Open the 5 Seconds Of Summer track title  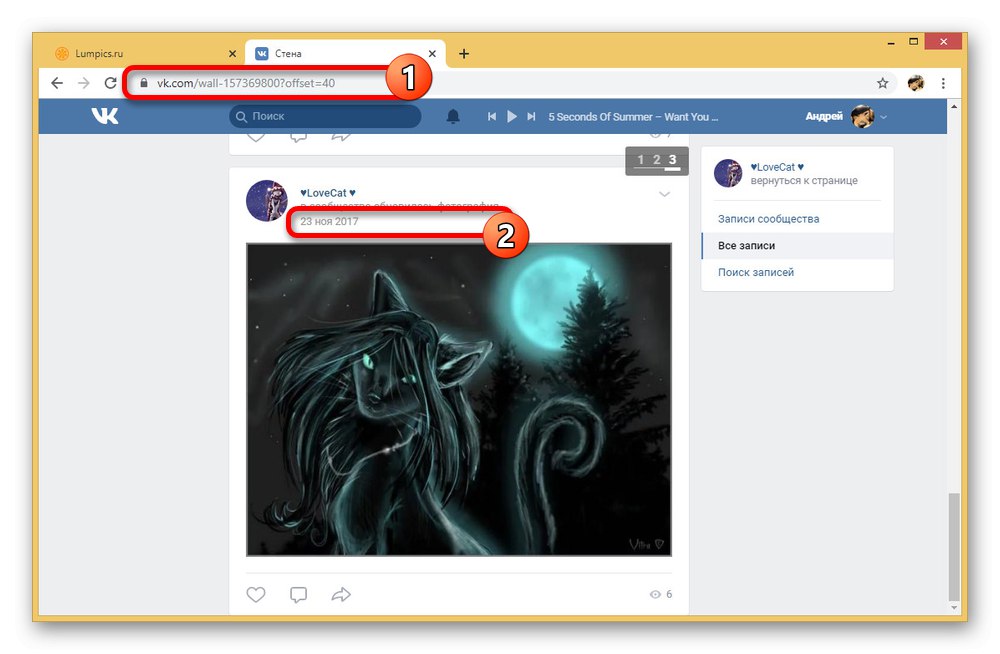633,117
